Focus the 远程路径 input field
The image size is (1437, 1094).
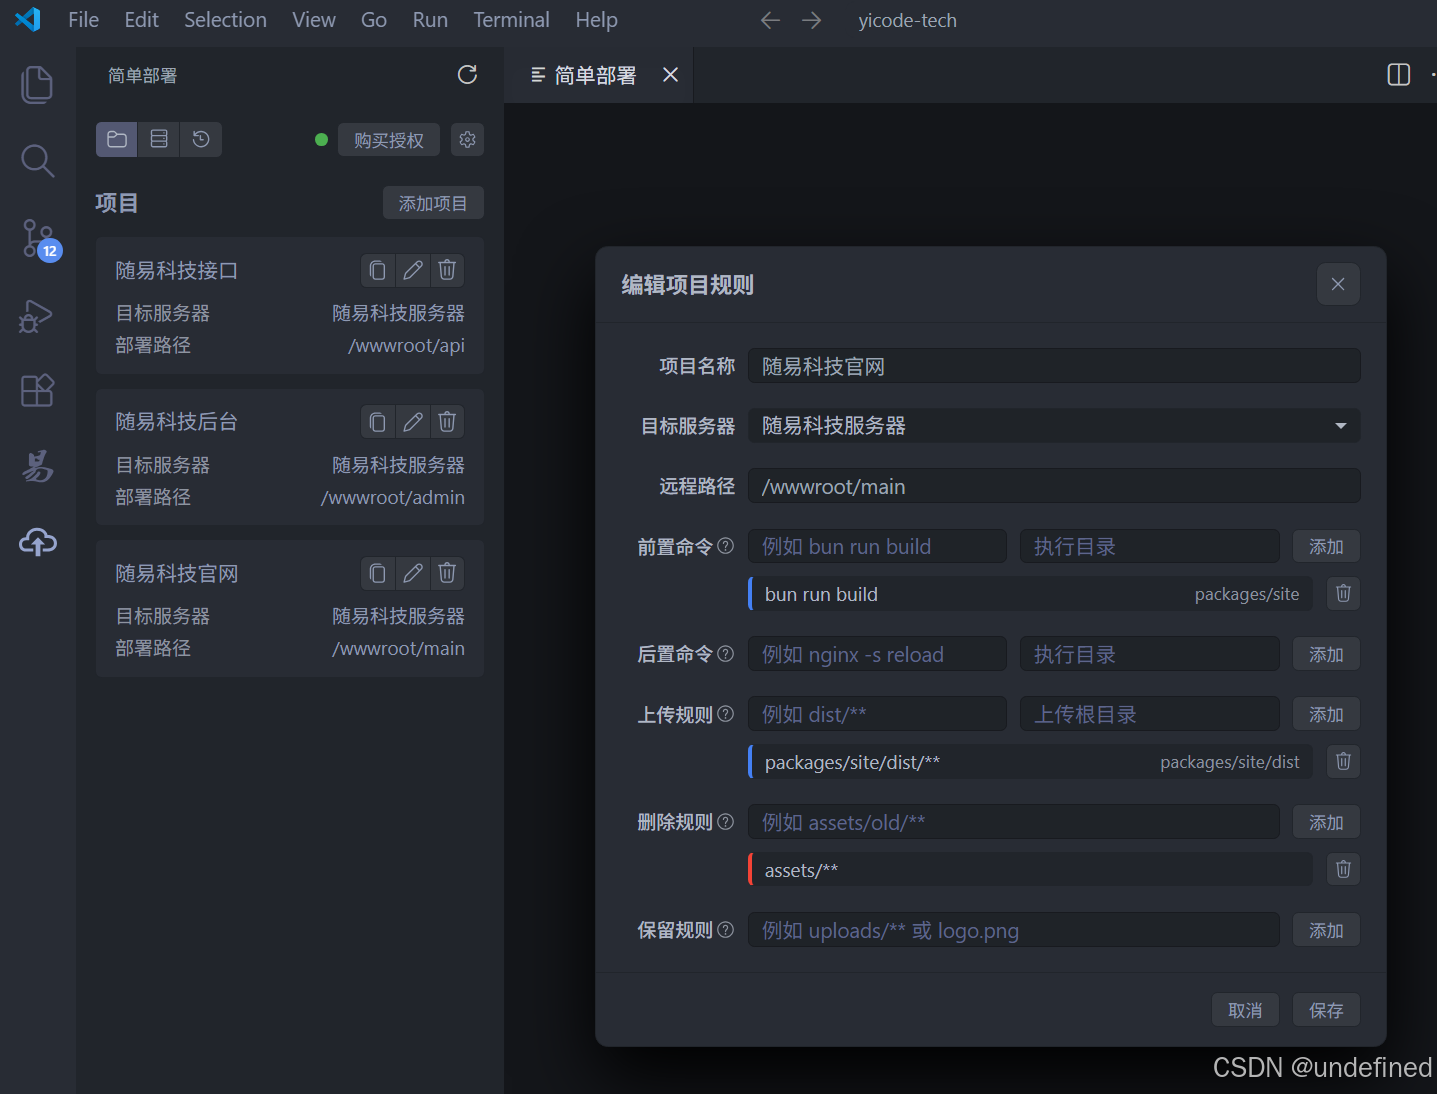[x=1054, y=486]
